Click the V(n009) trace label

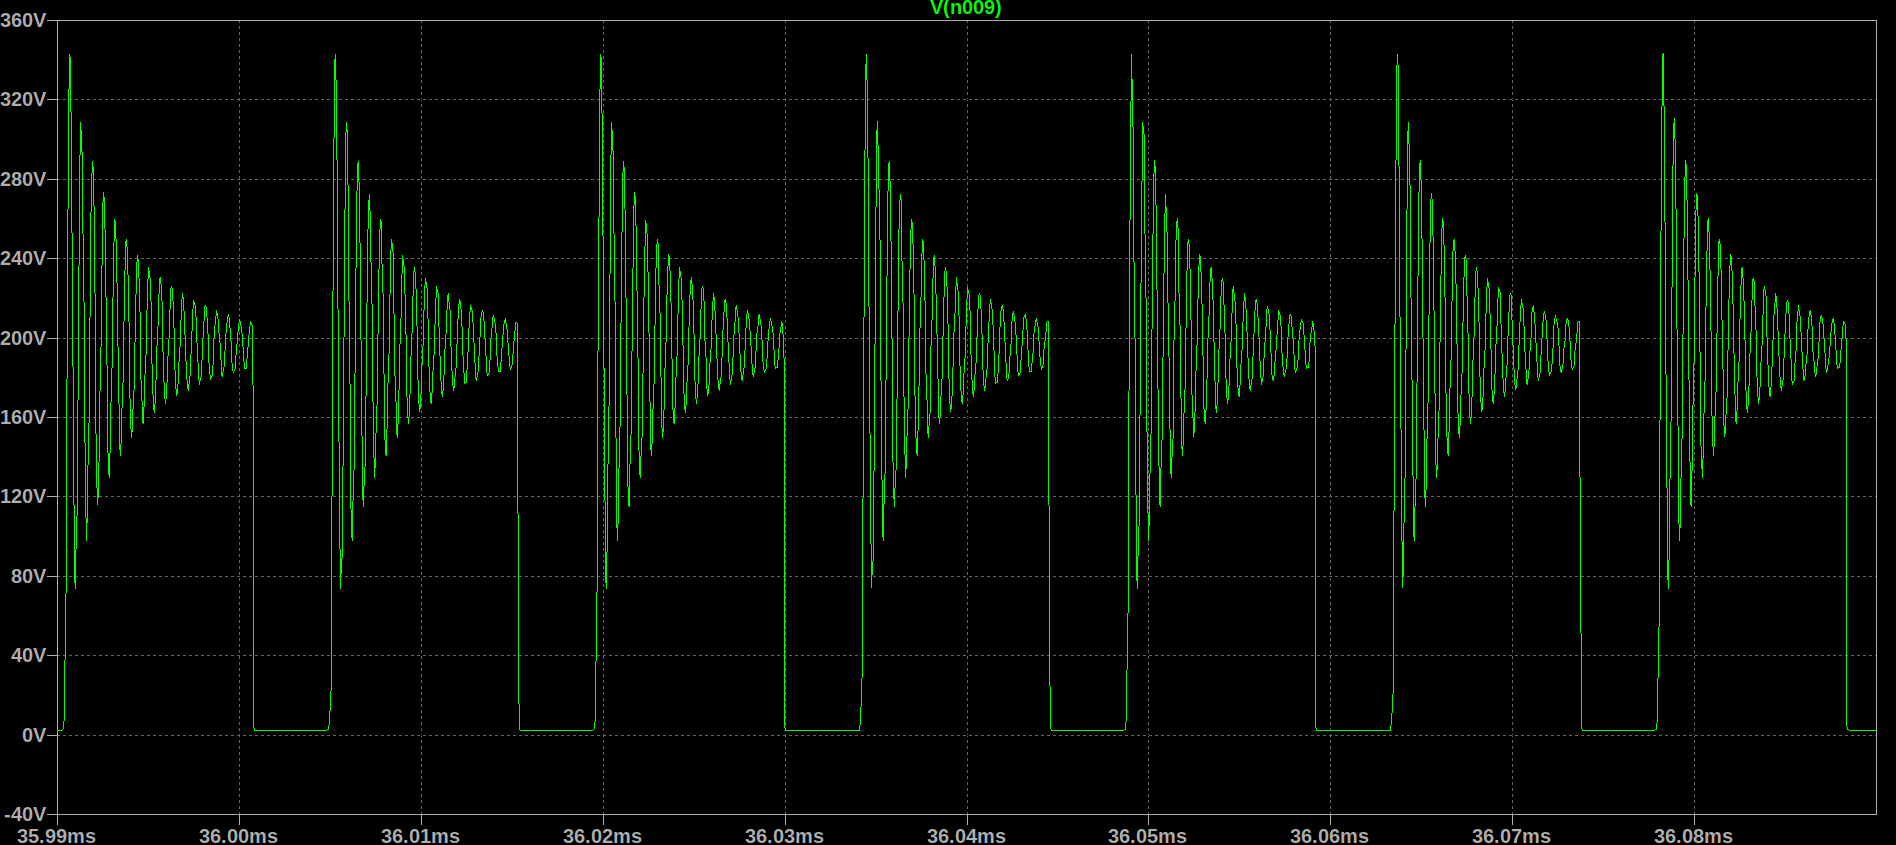tap(965, 9)
